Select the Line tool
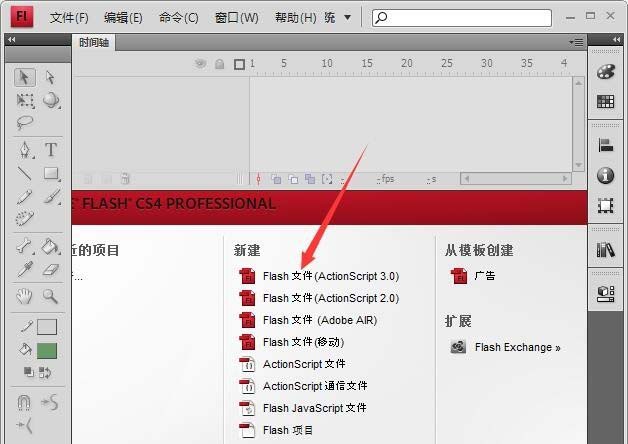This screenshot has width=628, height=444. tap(25, 173)
